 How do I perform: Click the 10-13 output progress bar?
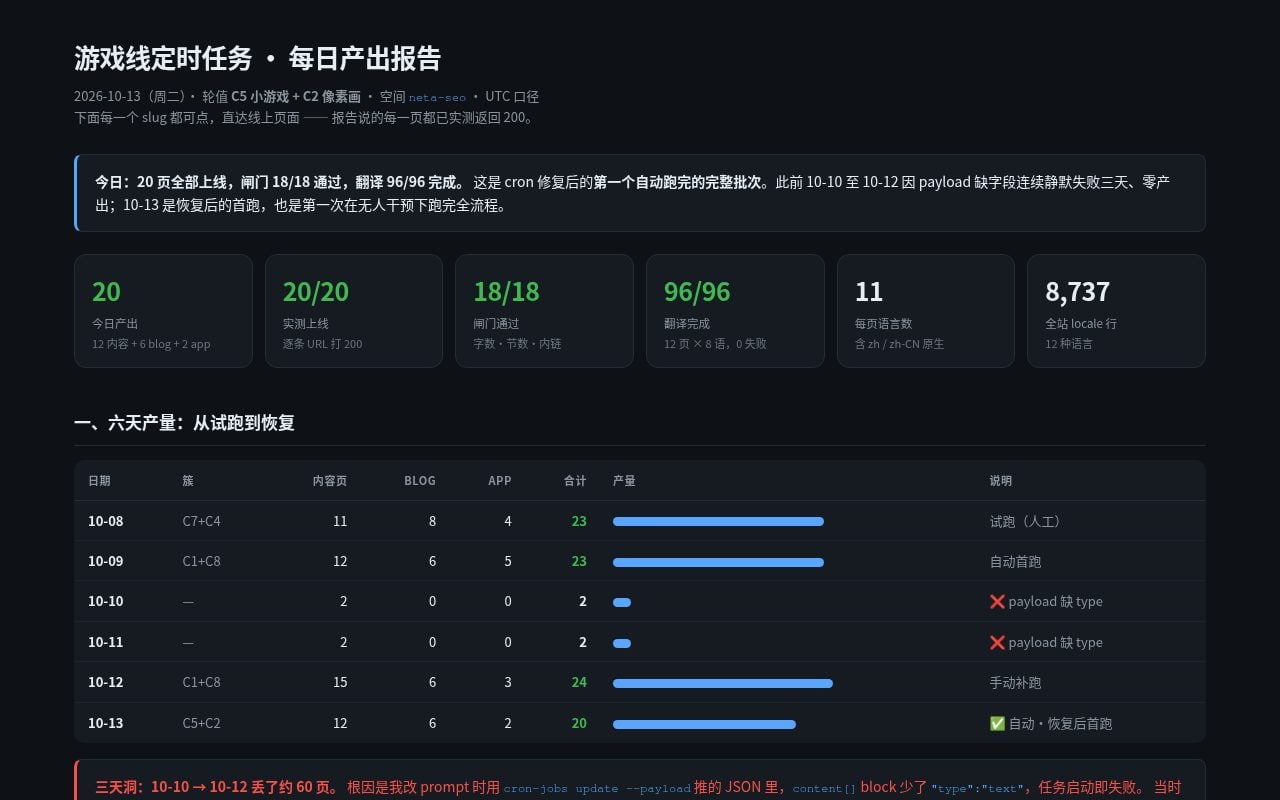point(704,724)
